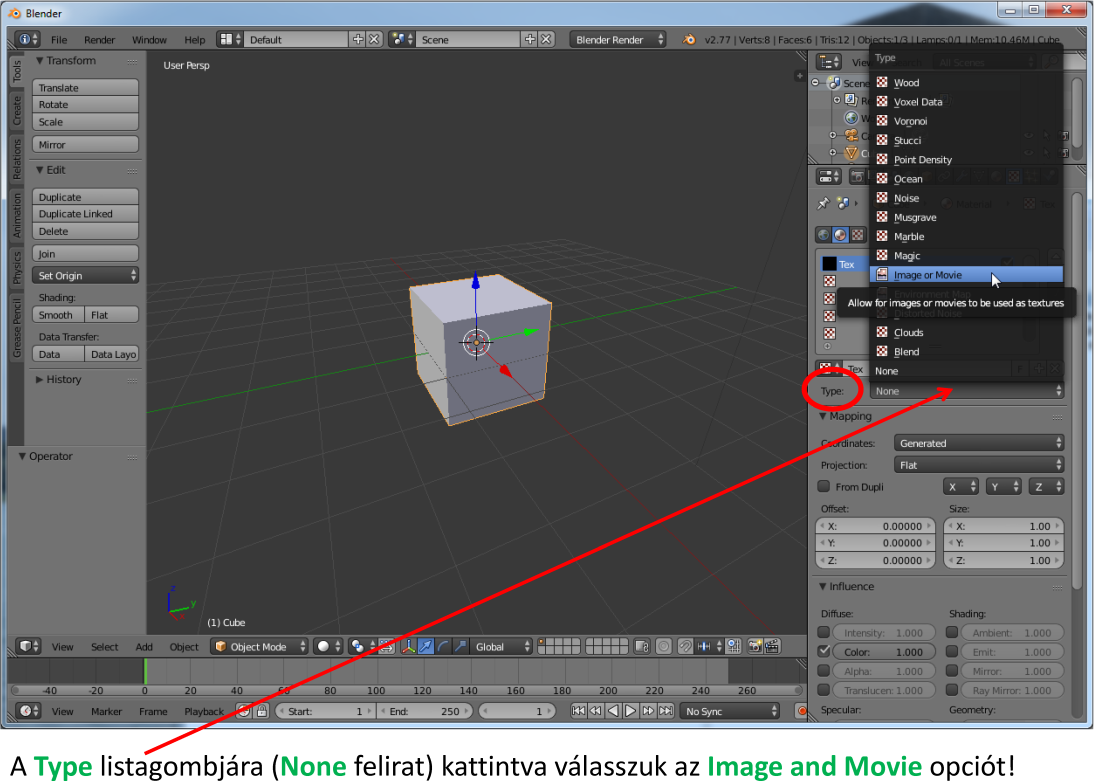Open the Info editor type selector icon
This screenshot has height=782, width=1094.
point(28,39)
